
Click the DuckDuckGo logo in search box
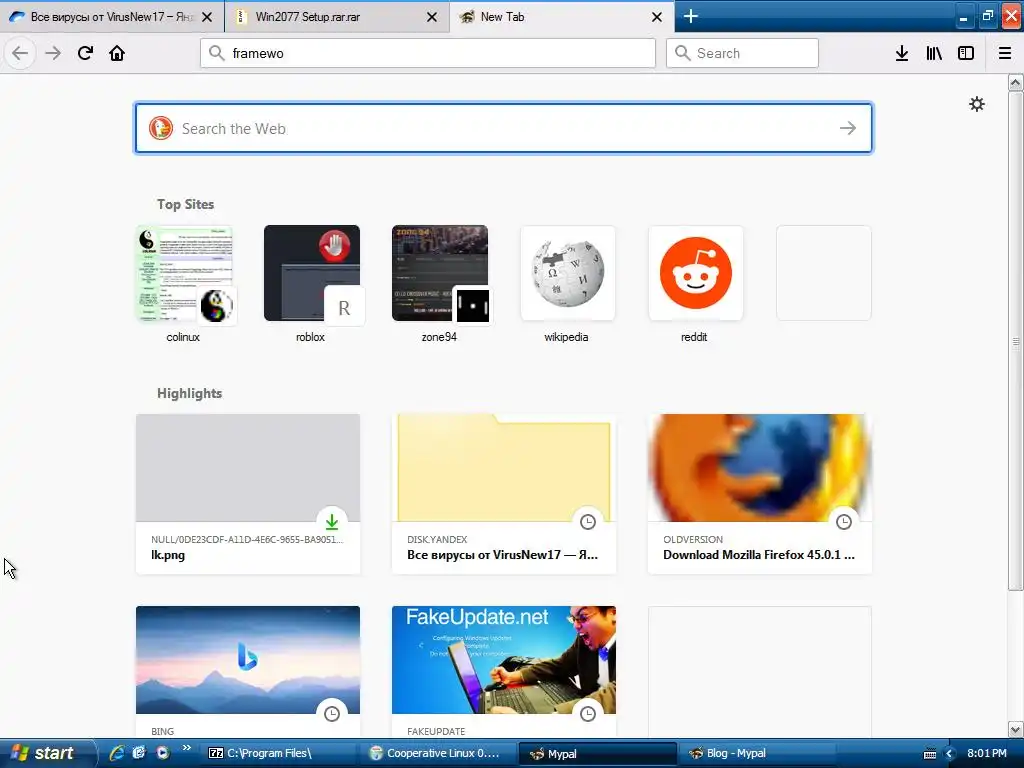[x=161, y=128]
